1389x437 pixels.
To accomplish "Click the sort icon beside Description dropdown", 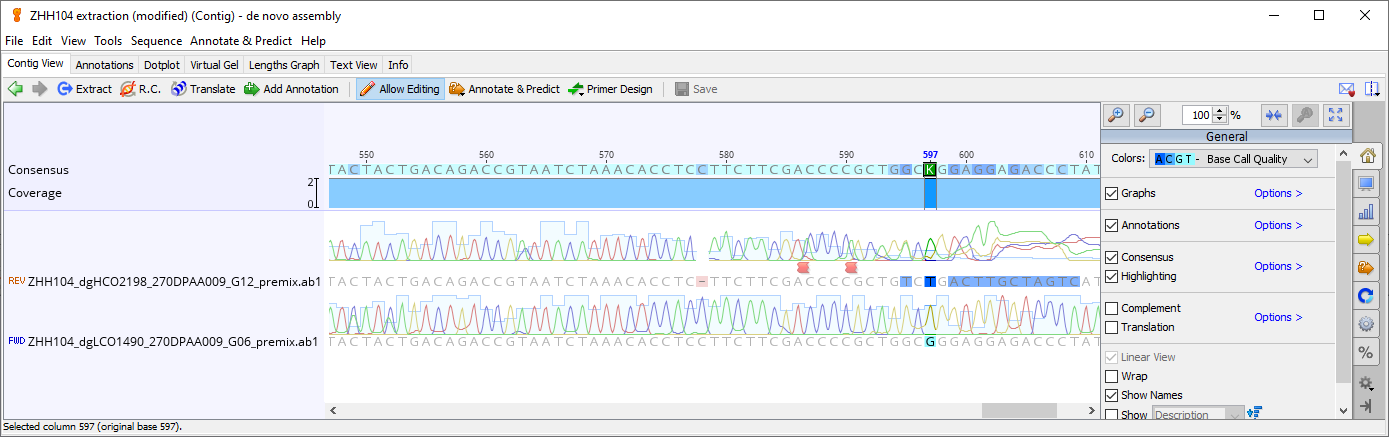I will pos(1254,413).
